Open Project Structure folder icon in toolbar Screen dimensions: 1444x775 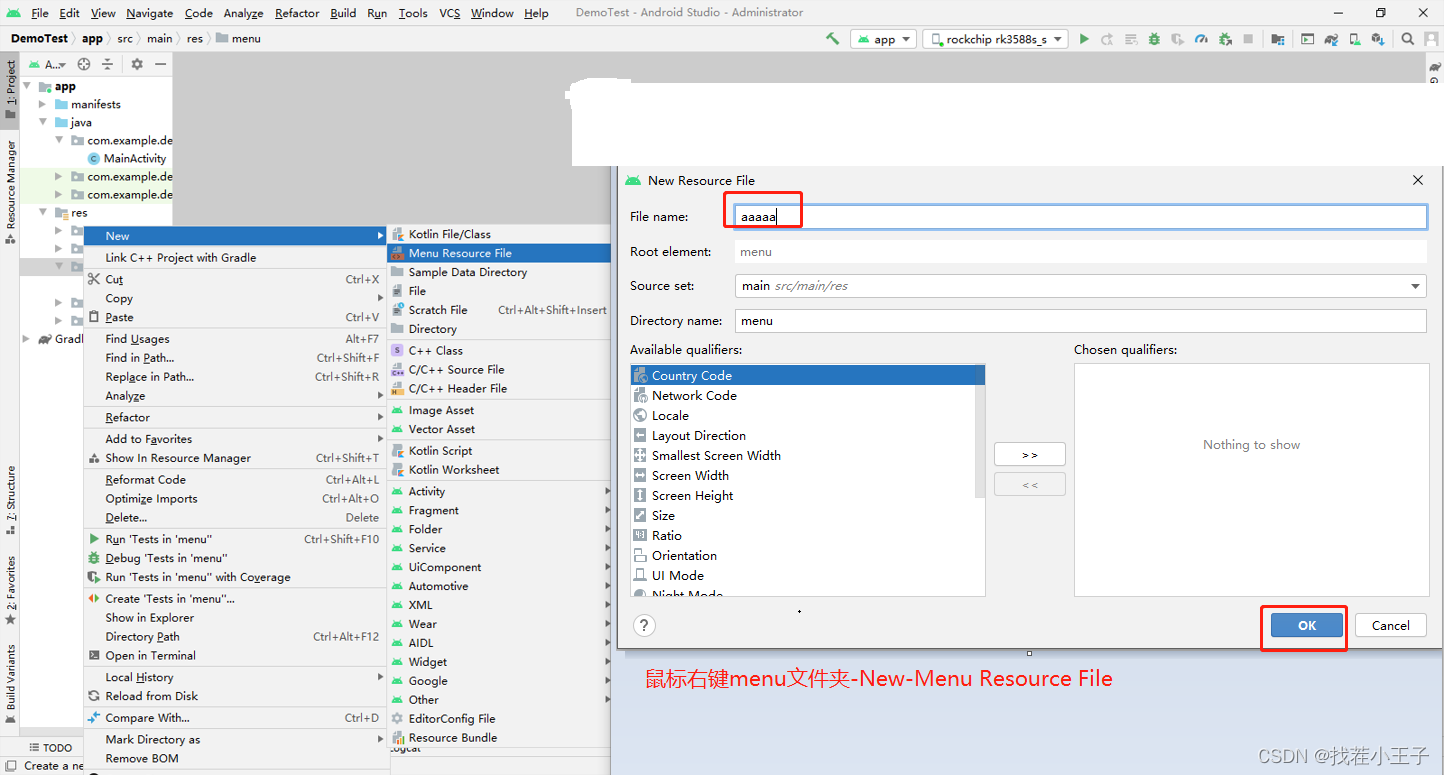[1278, 39]
